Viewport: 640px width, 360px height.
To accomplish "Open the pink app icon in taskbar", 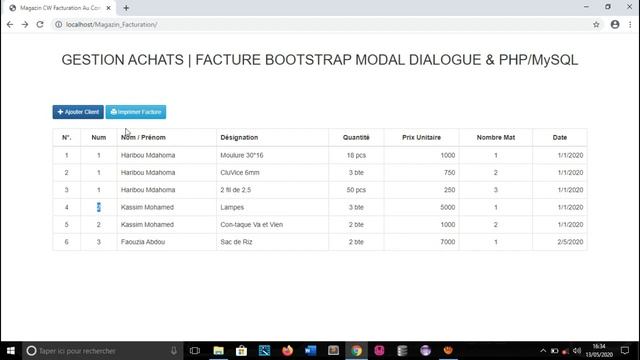I will click(x=379, y=351).
